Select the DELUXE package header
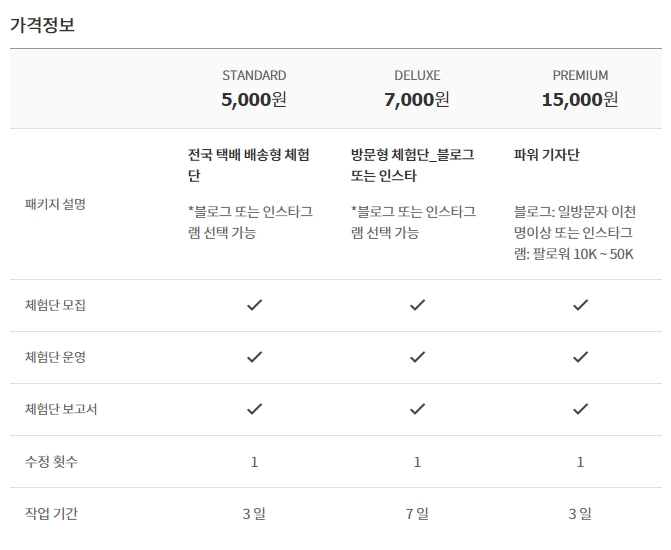 (x=417, y=75)
